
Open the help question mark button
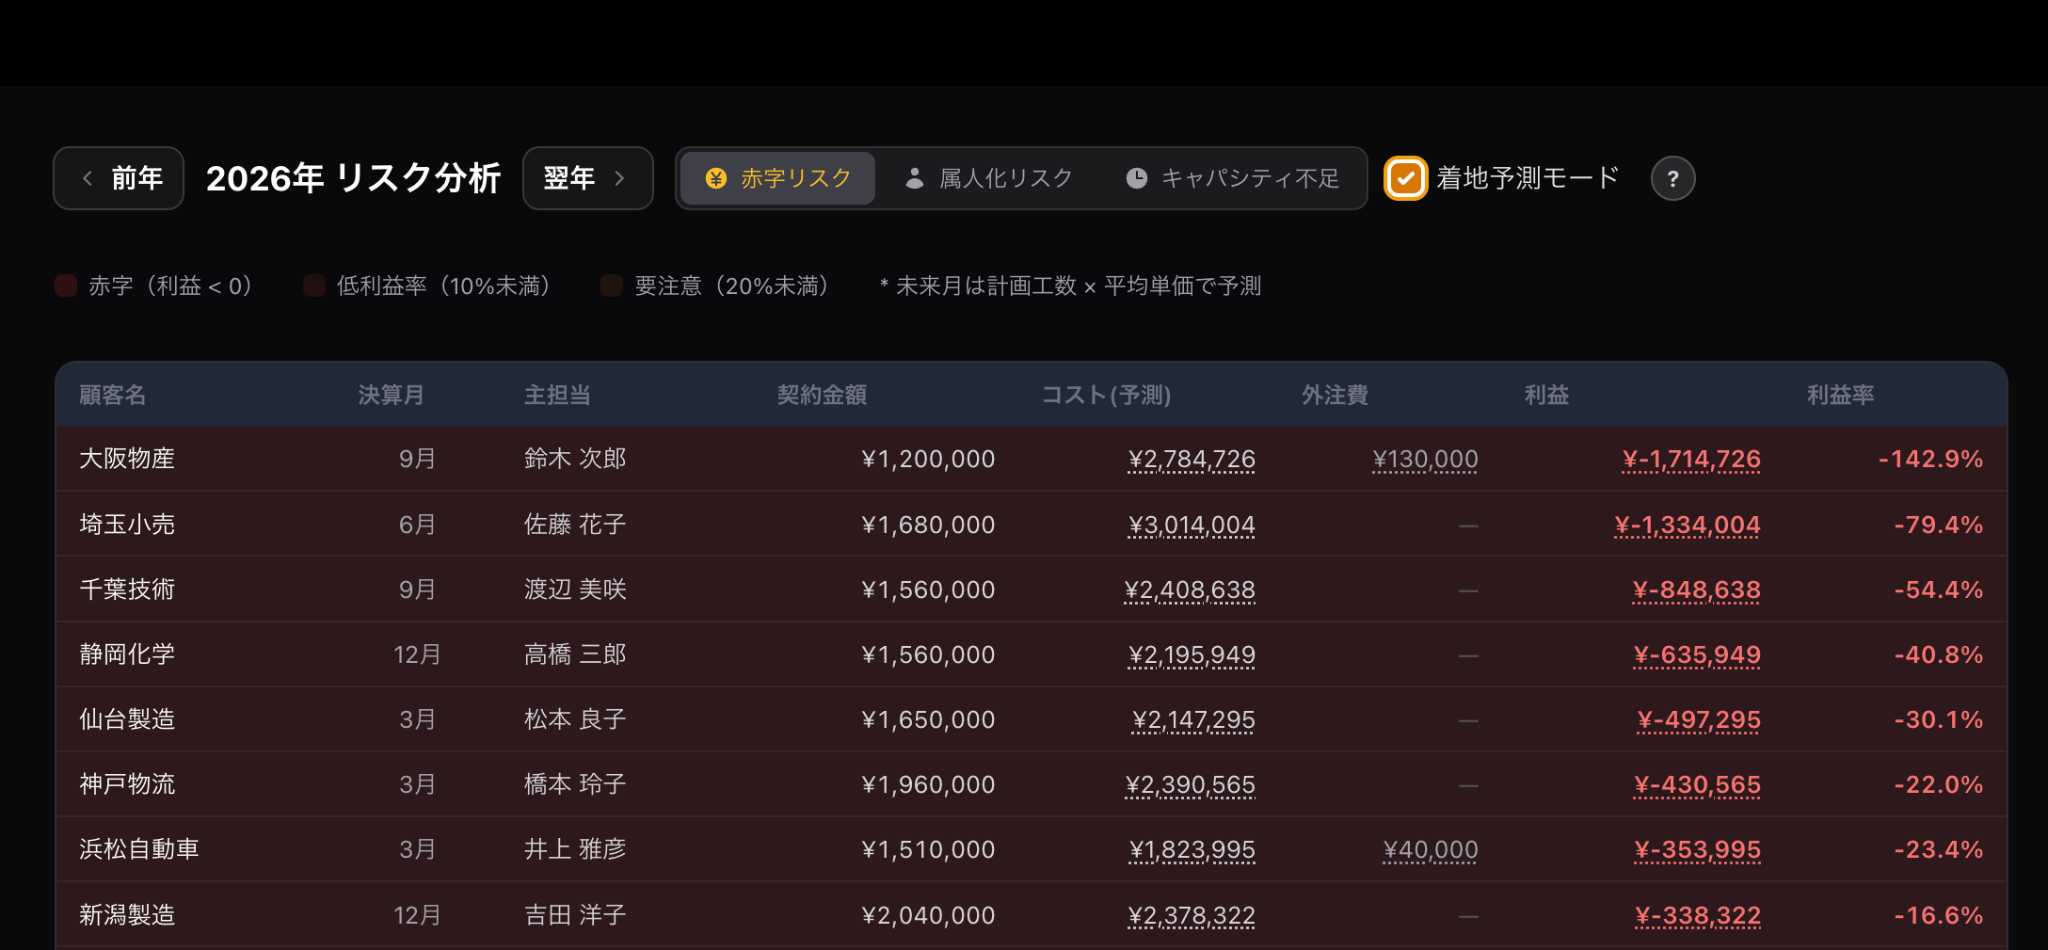pyautogui.click(x=1673, y=179)
